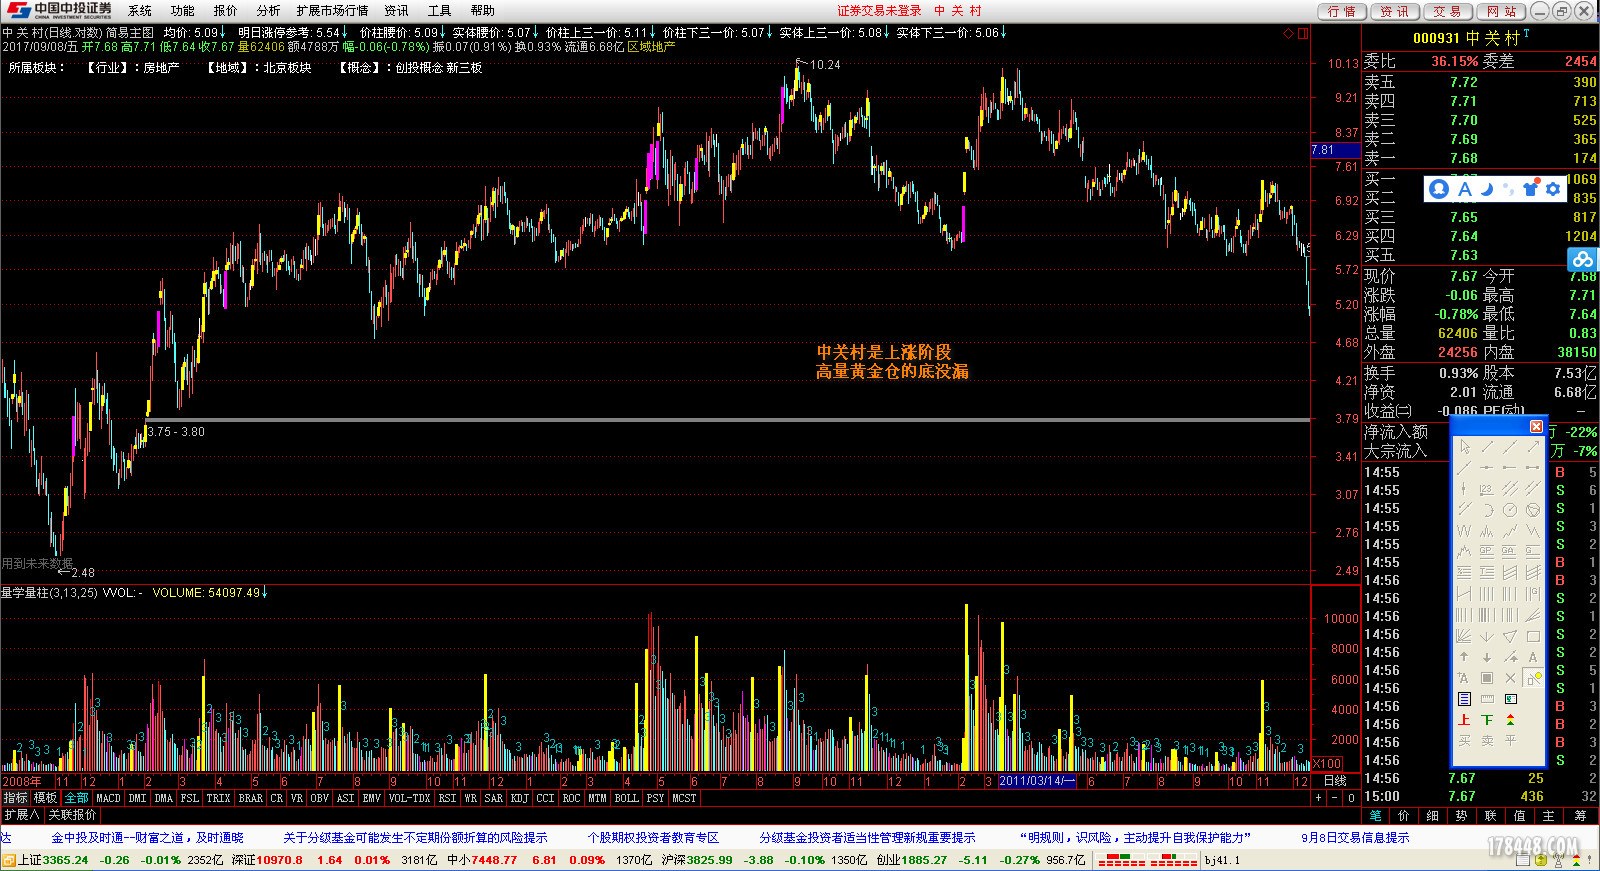Select the text annotation A tool

[x=1533, y=657]
